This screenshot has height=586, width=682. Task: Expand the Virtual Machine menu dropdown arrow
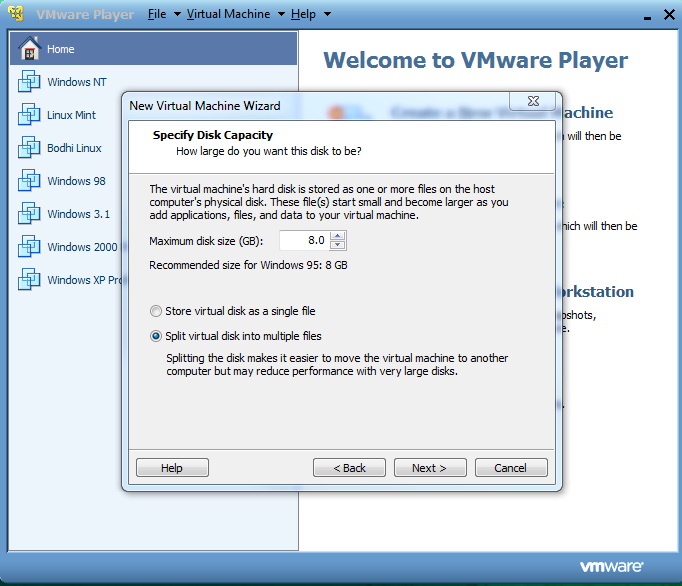pos(281,14)
